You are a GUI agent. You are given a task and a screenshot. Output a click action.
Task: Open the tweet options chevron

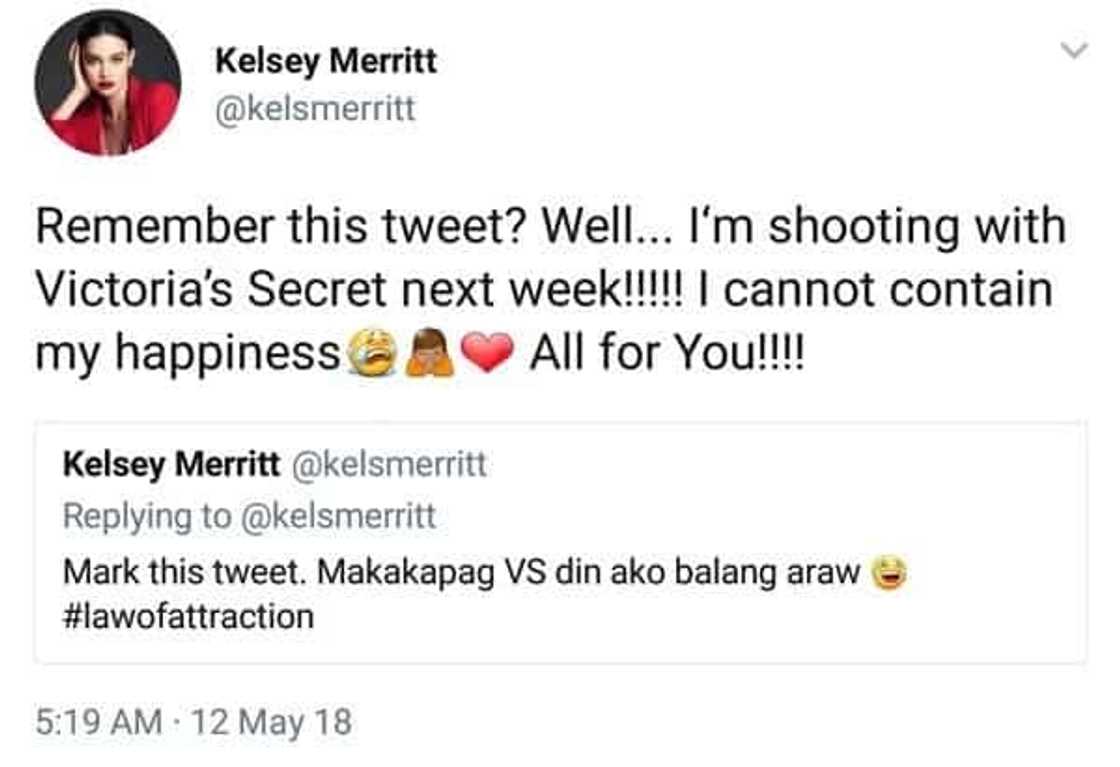click(x=1073, y=48)
